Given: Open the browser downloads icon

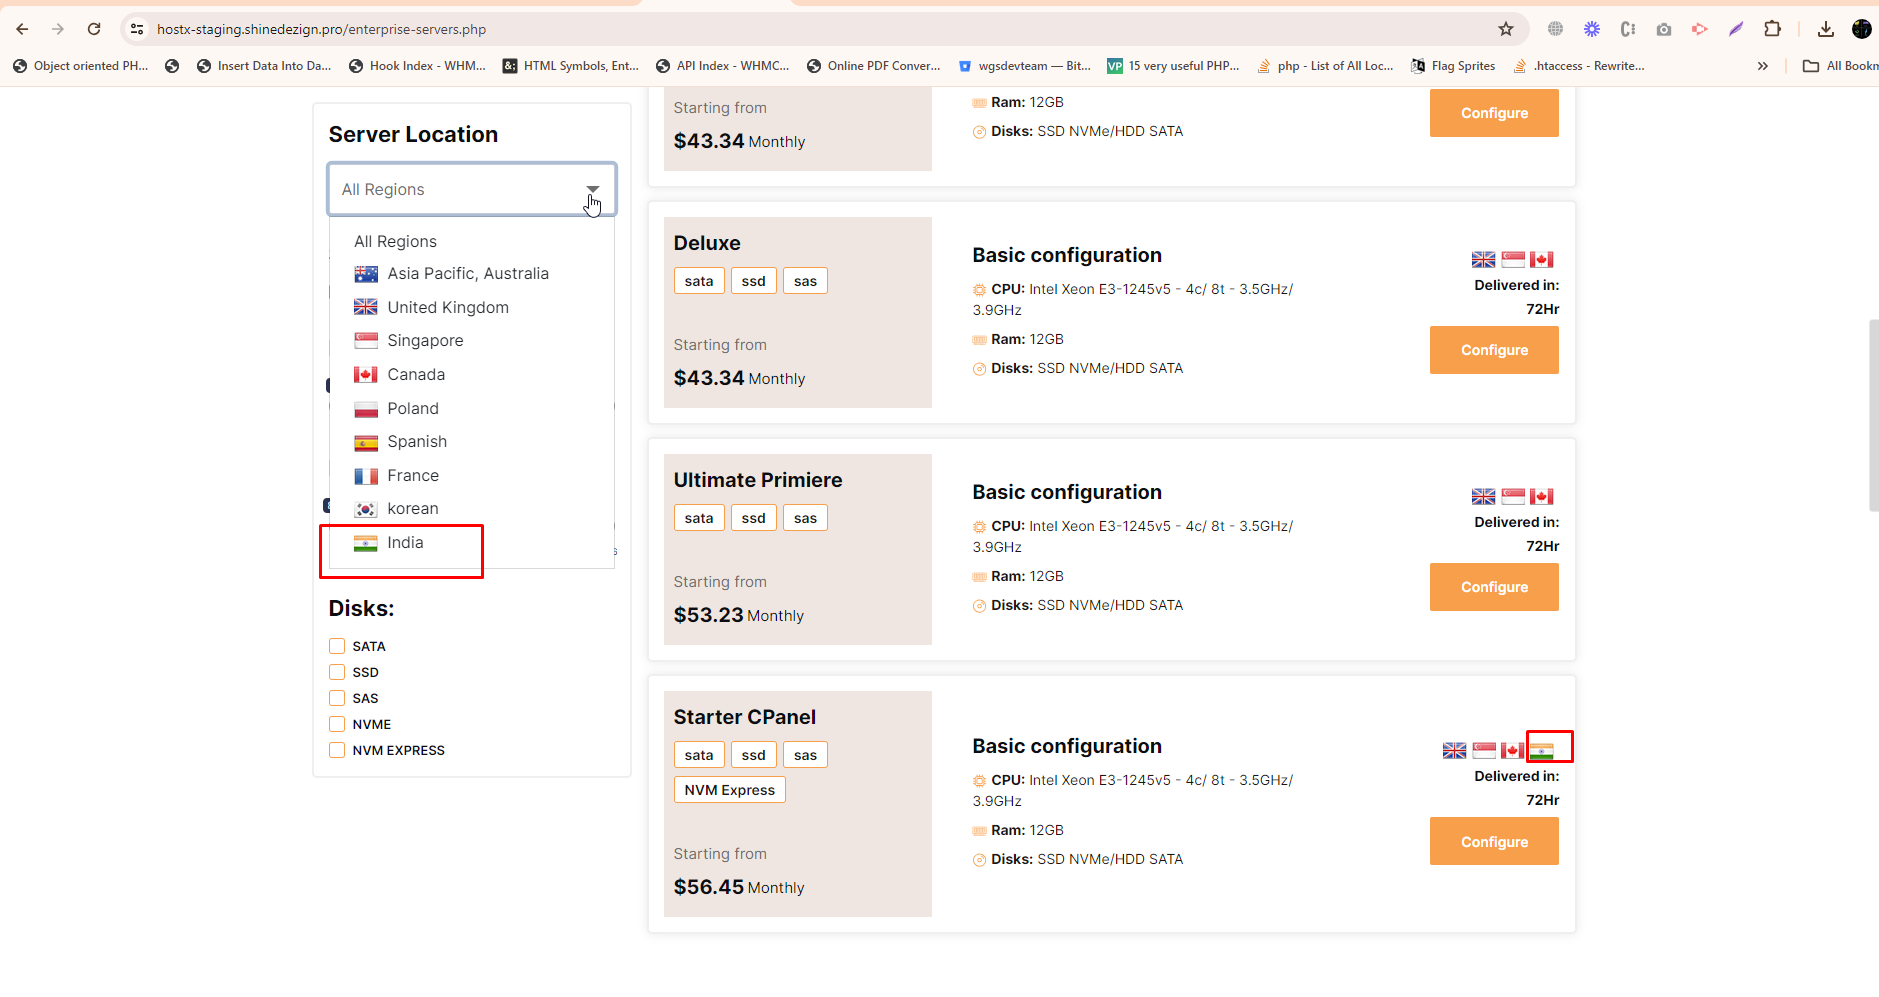Looking at the screenshot, I should click(x=1826, y=29).
